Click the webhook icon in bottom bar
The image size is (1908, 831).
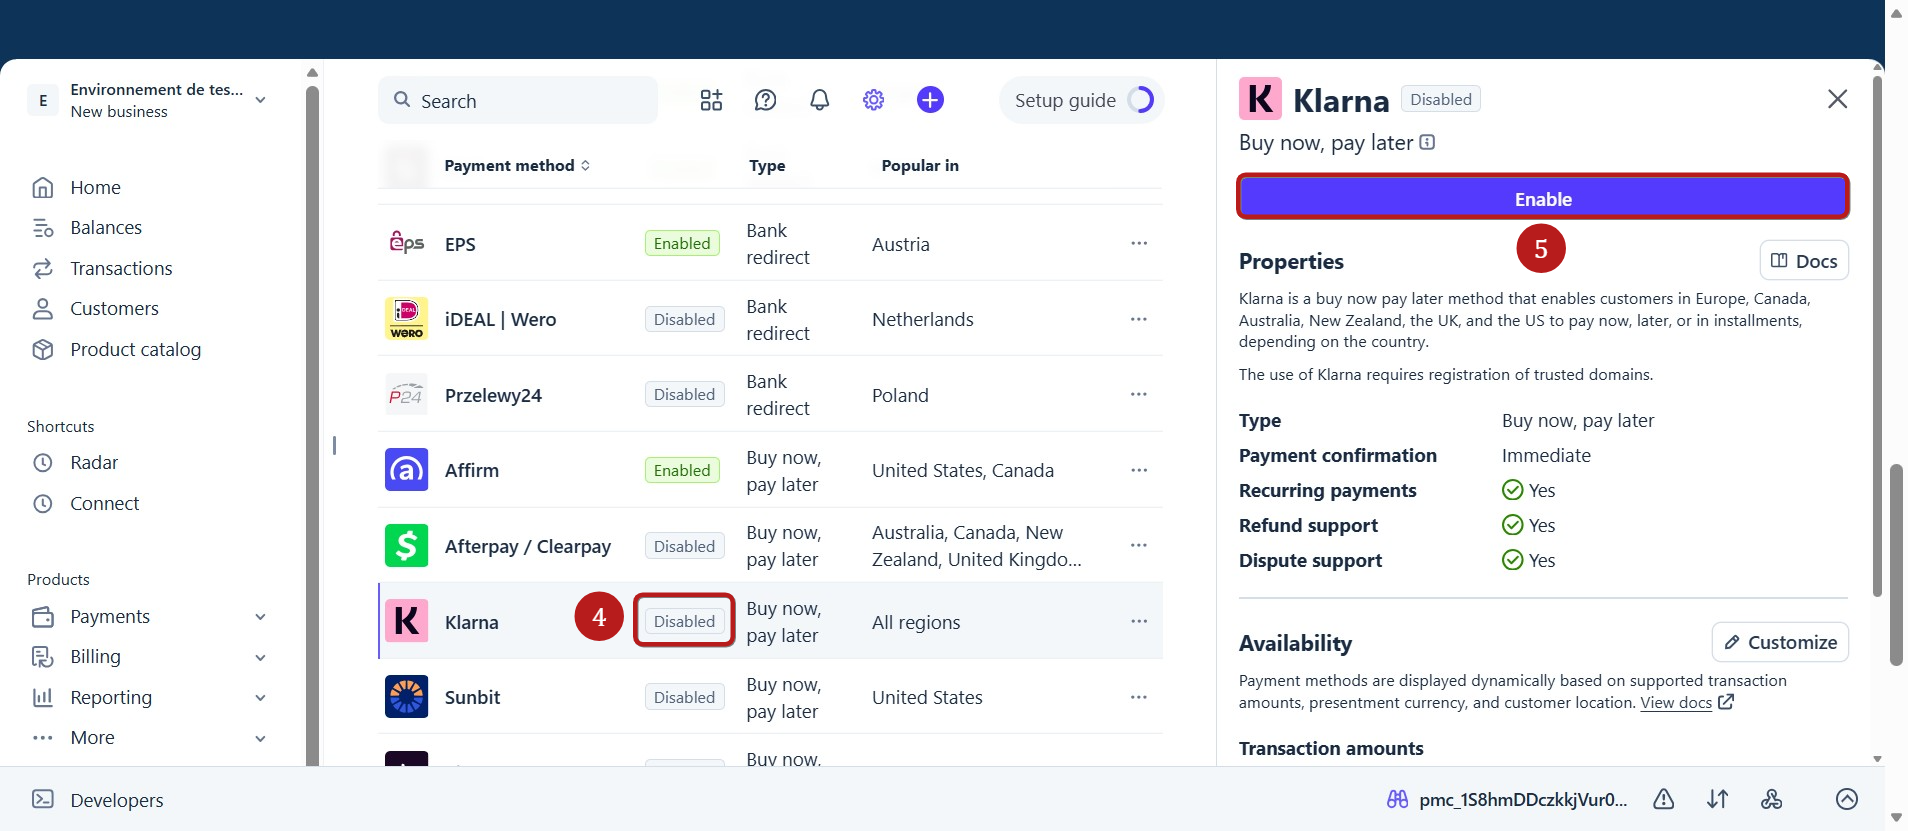pos(1771,799)
